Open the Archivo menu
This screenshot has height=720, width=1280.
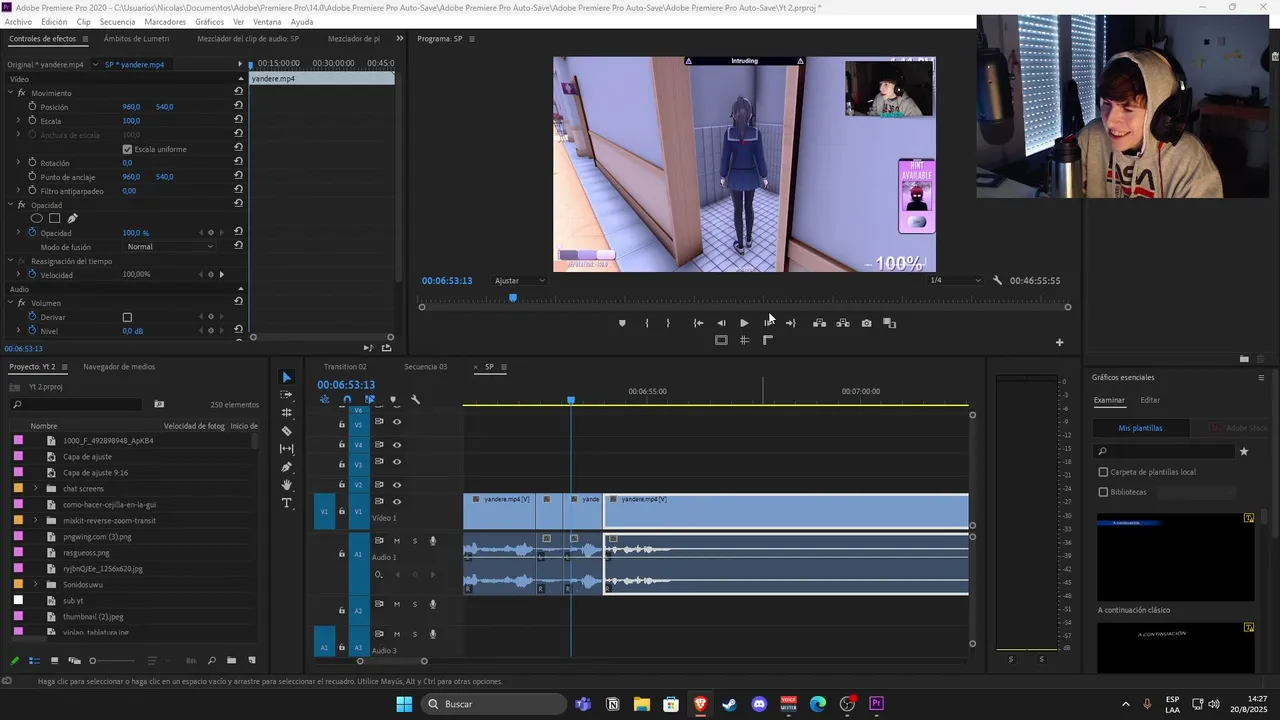tap(18, 21)
